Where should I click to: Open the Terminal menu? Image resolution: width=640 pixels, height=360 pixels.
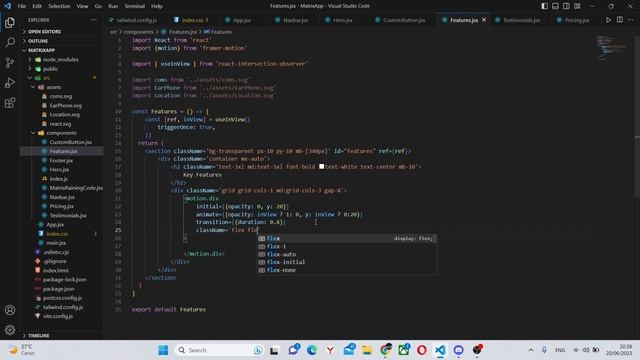(135, 6)
